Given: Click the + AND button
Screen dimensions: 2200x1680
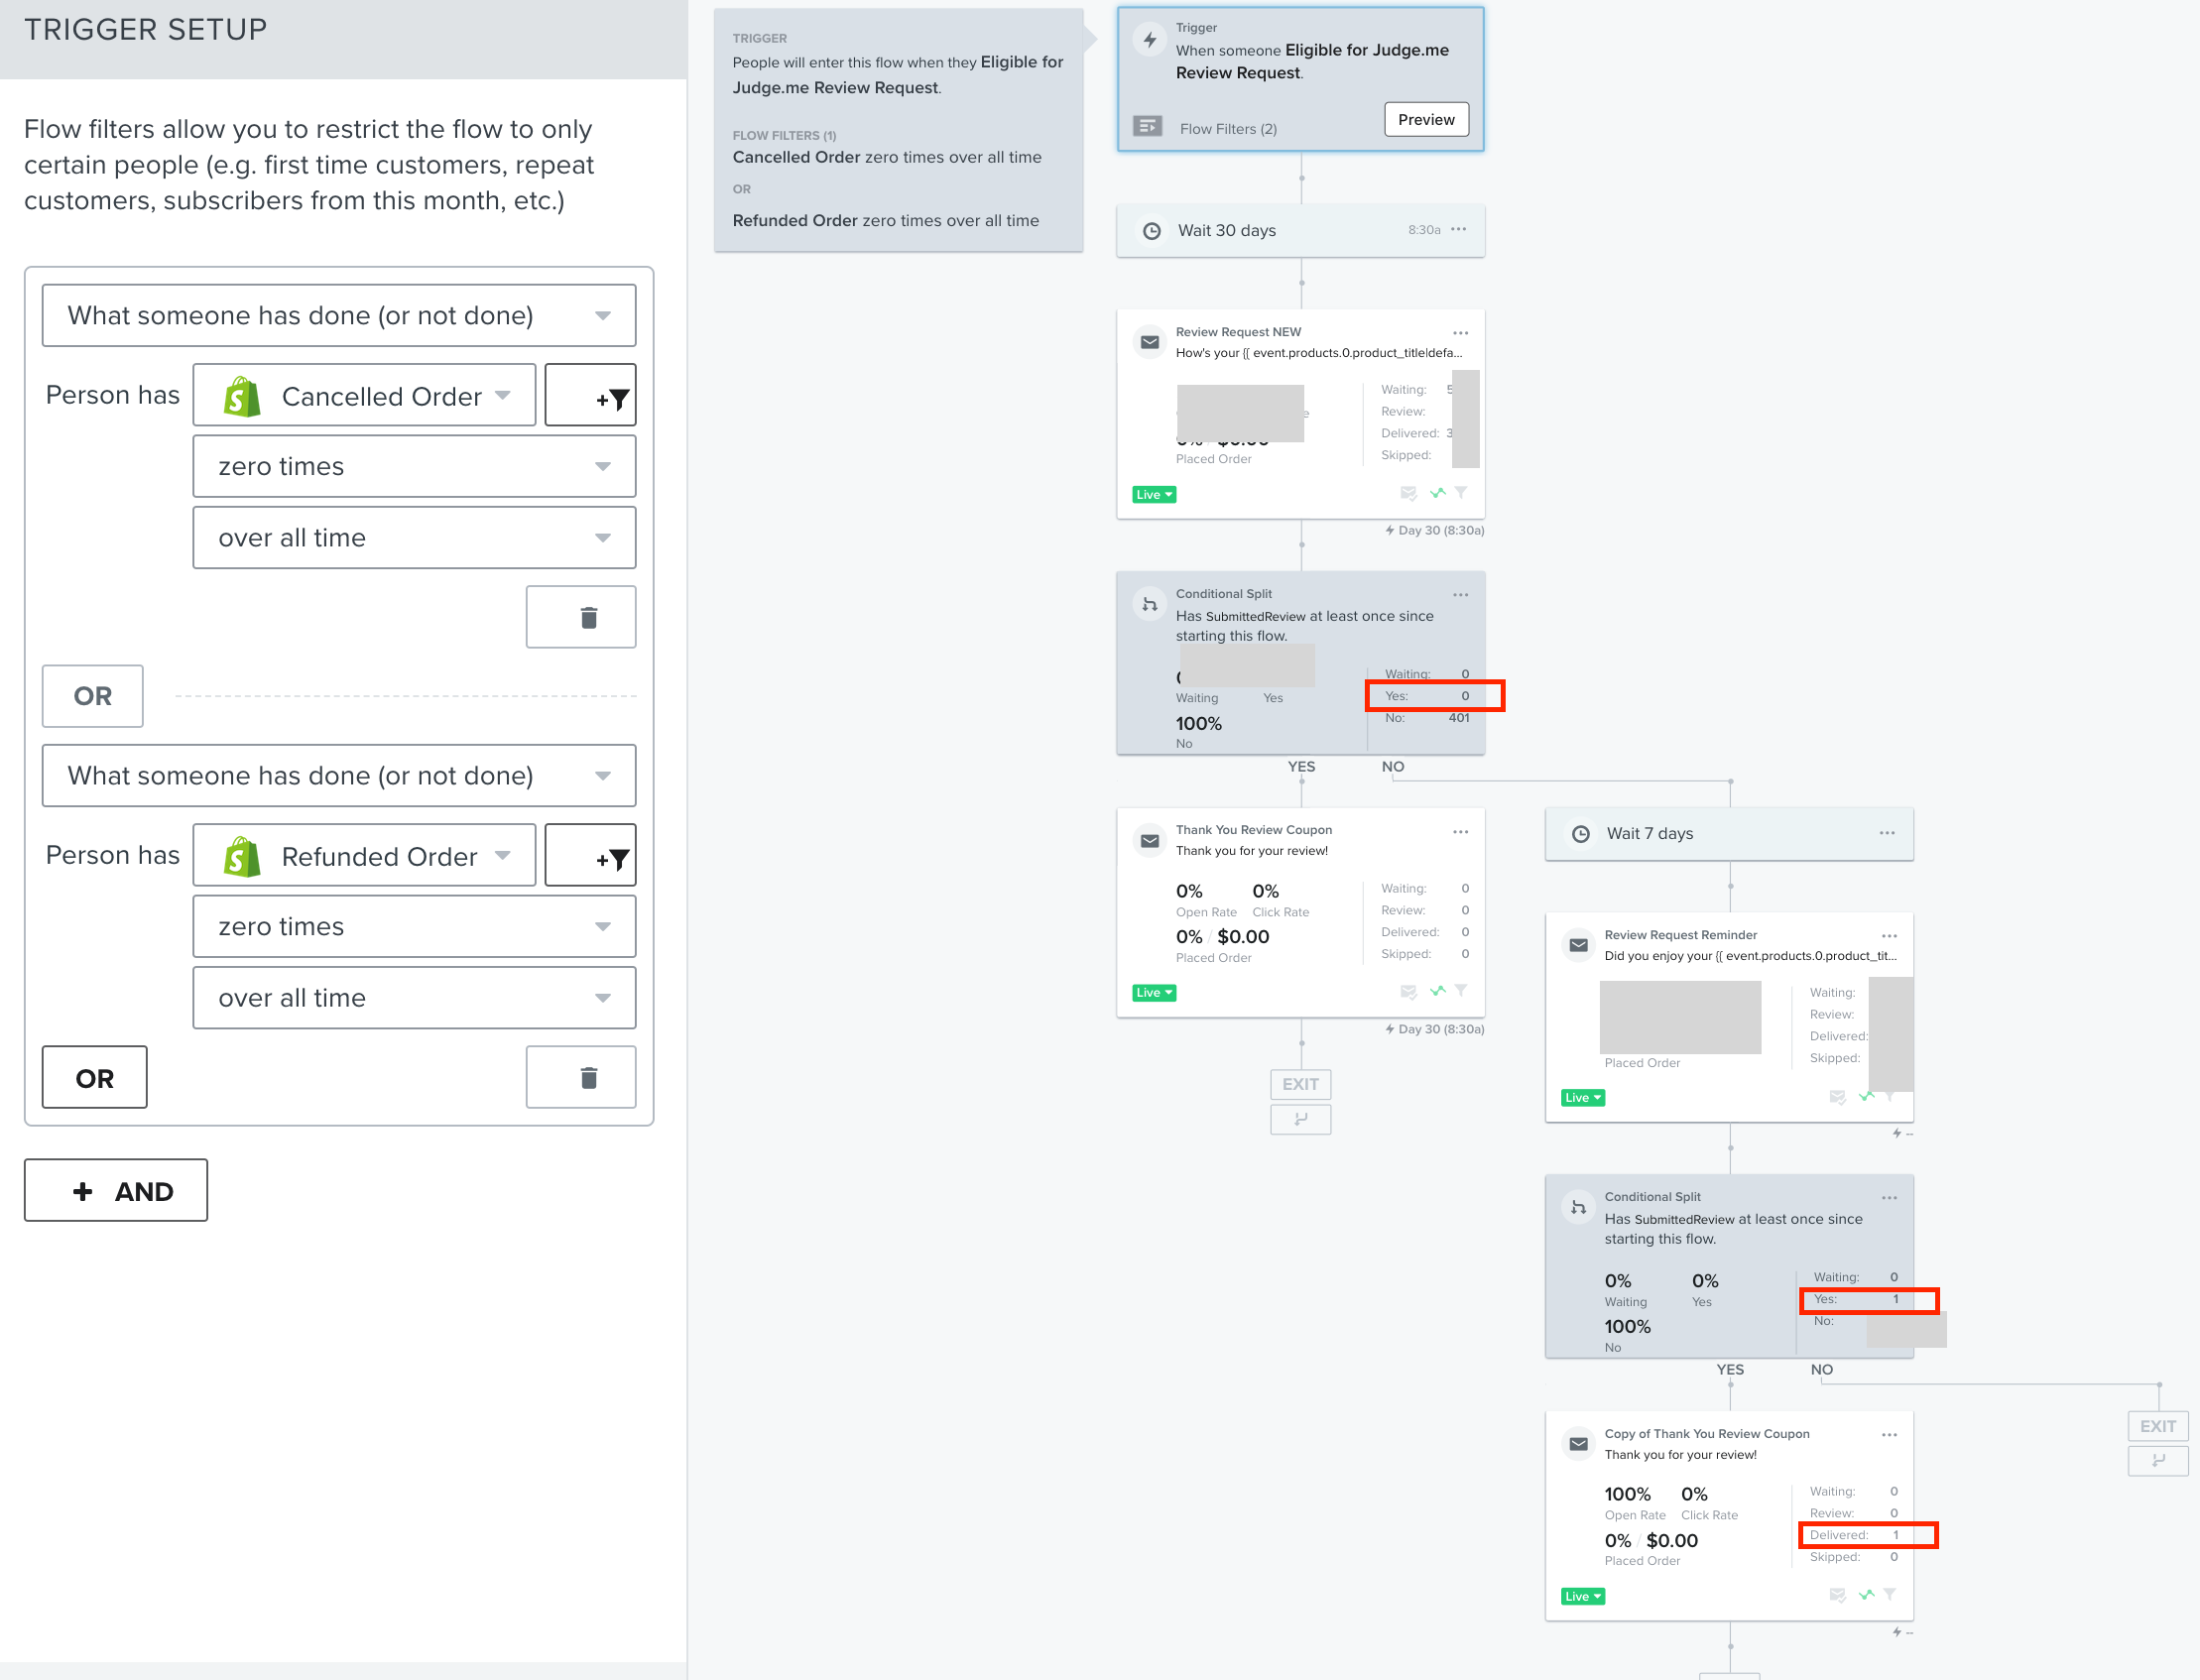Looking at the screenshot, I should 116,1190.
